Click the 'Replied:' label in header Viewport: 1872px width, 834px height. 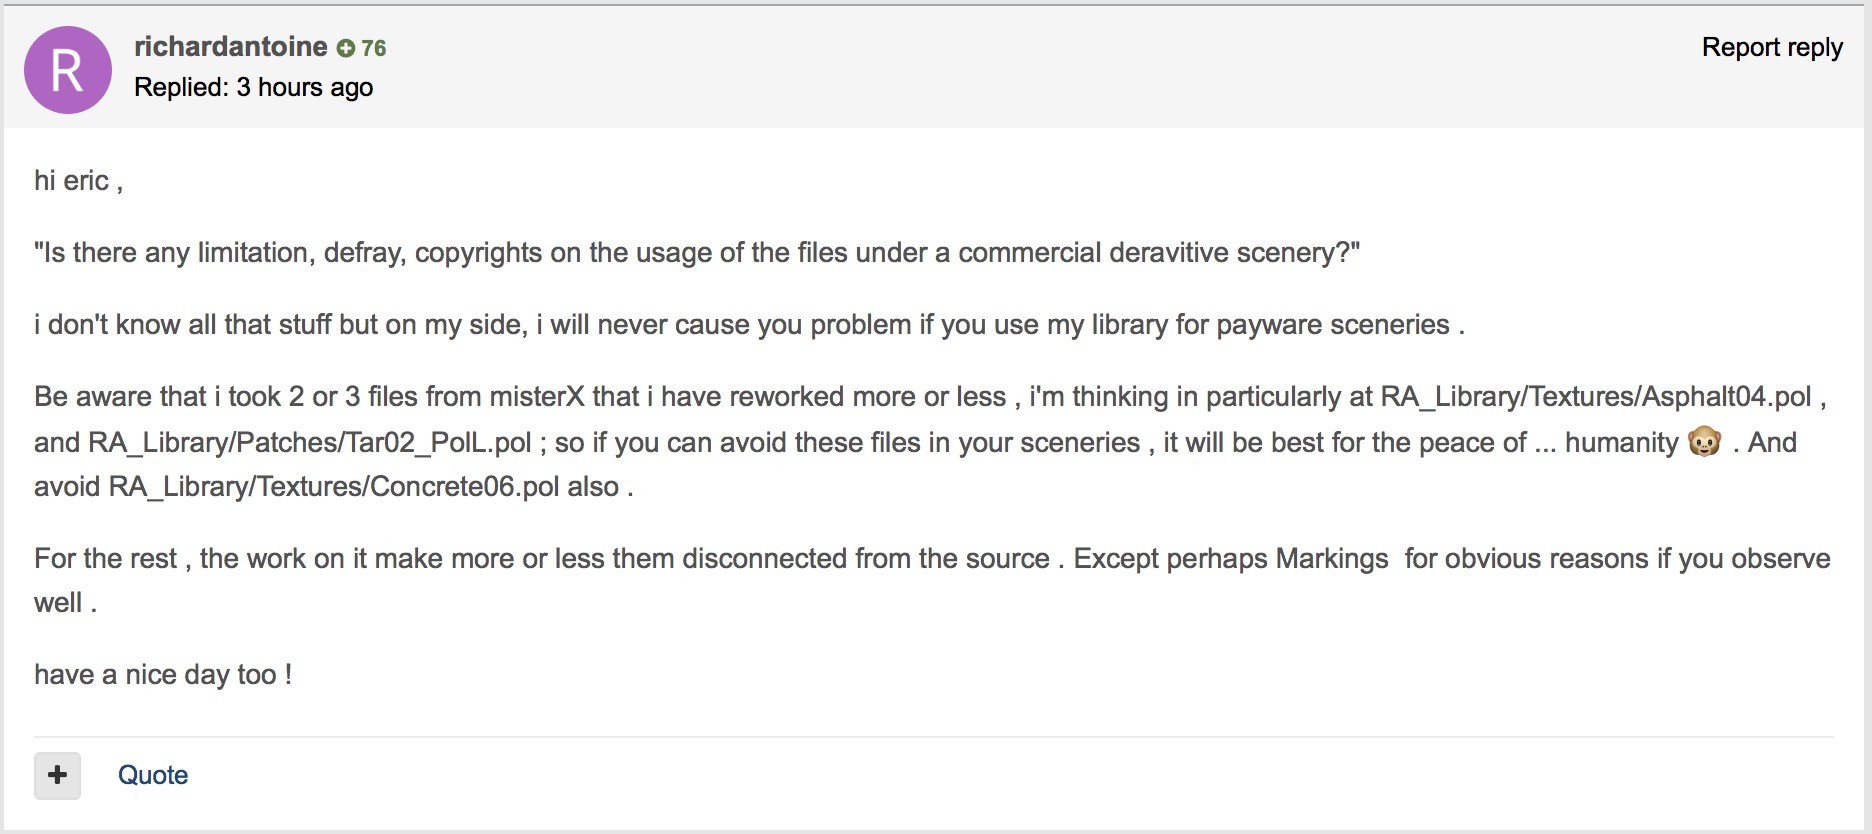point(181,87)
